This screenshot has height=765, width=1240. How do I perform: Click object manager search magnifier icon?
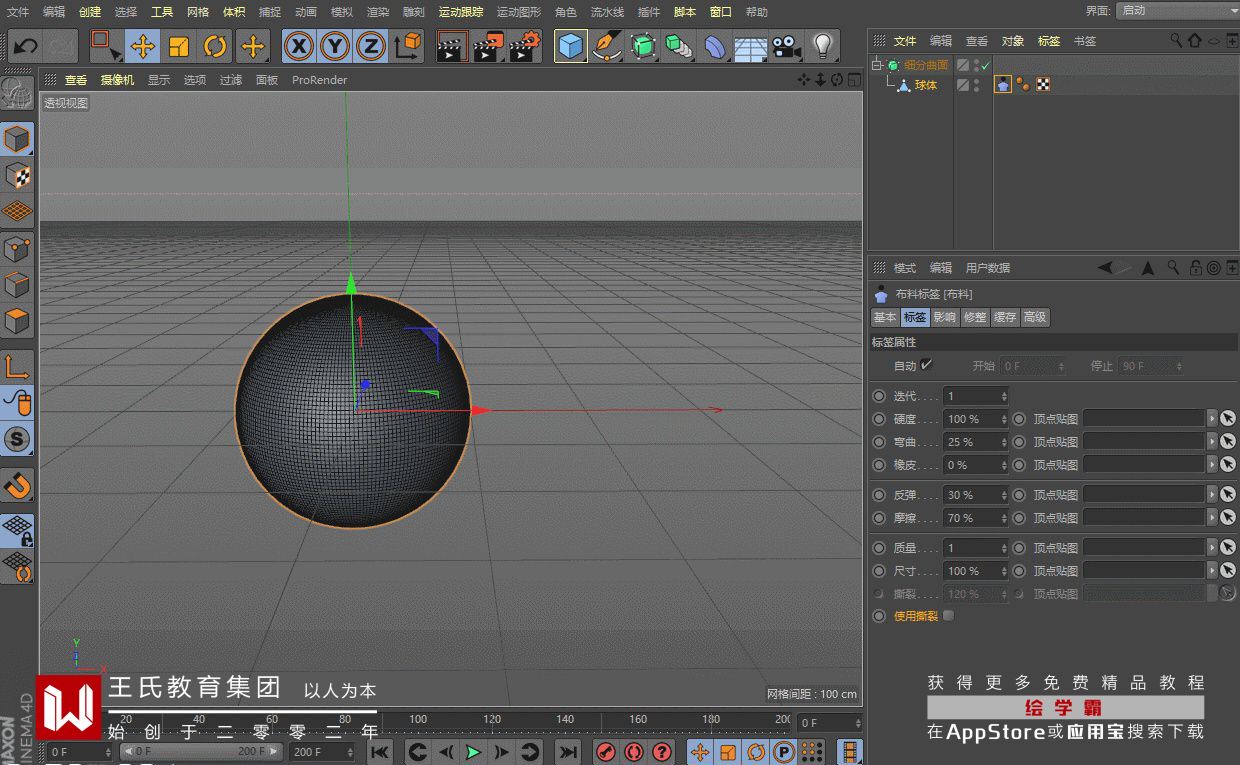click(1177, 41)
